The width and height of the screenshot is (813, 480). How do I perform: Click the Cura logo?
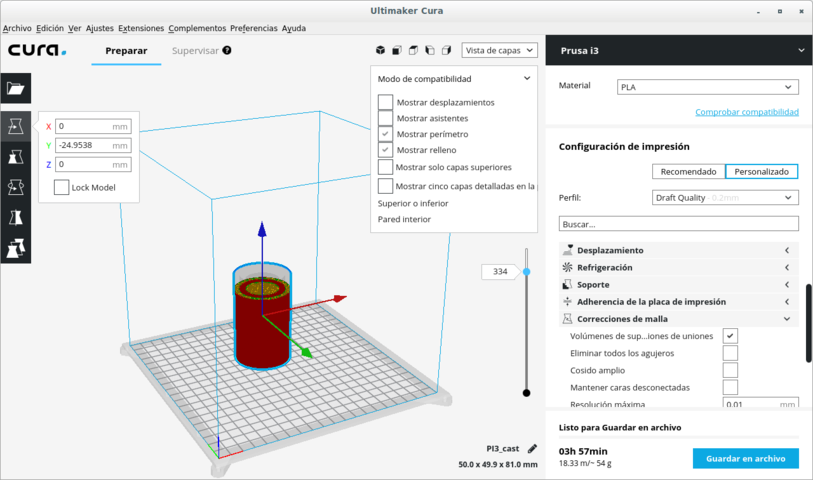(x=37, y=50)
